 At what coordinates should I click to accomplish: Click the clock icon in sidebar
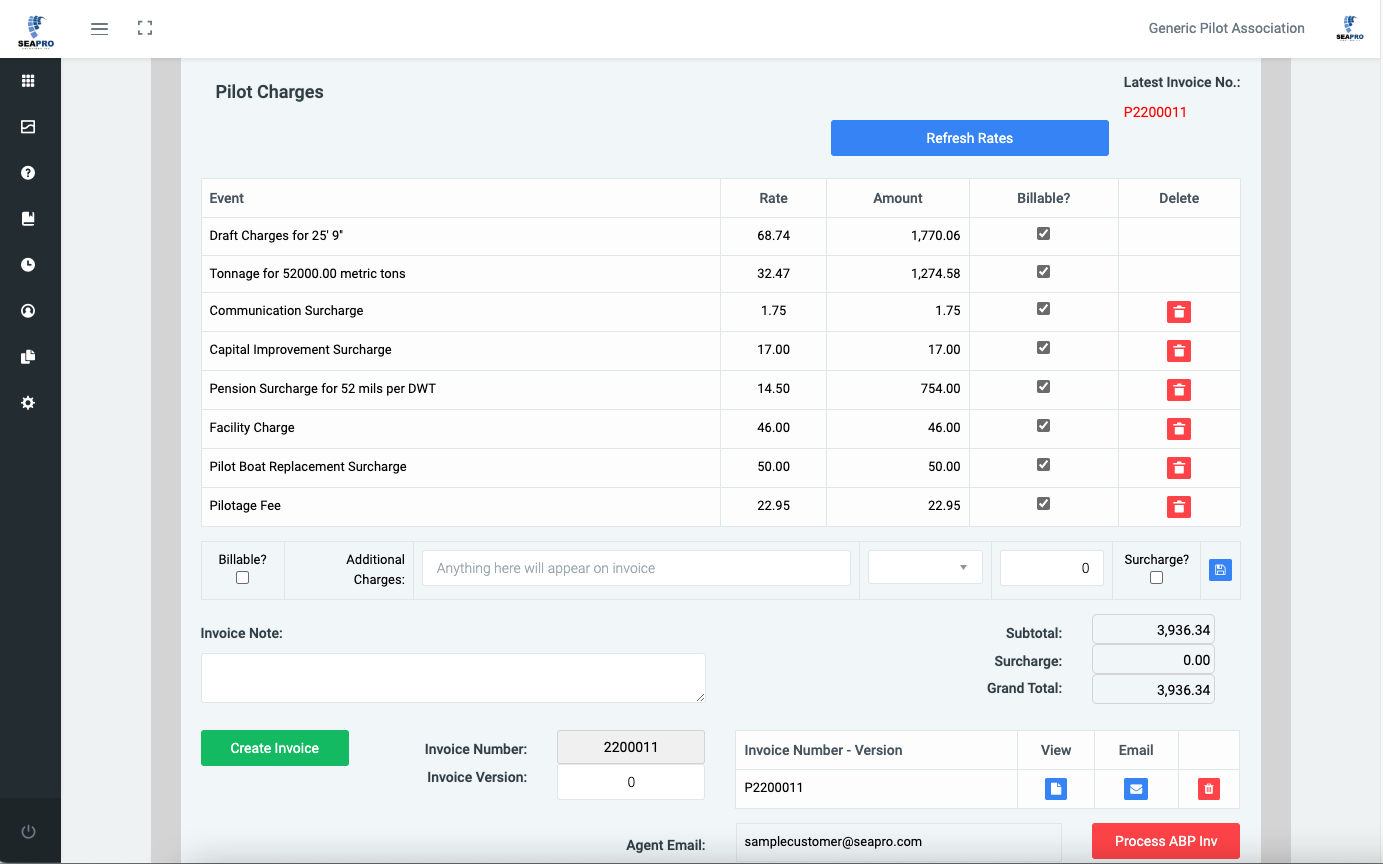click(28, 265)
